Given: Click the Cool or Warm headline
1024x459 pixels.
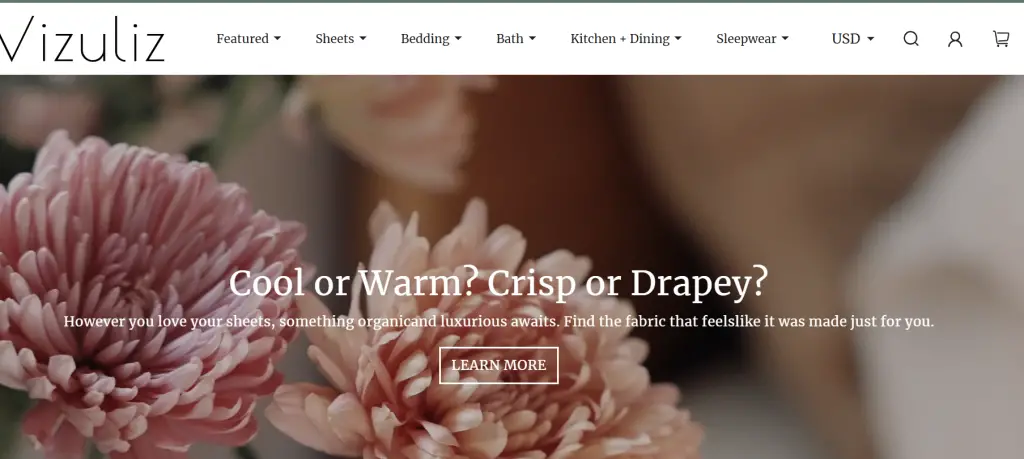Looking at the screenshot, I should (498, 283).
